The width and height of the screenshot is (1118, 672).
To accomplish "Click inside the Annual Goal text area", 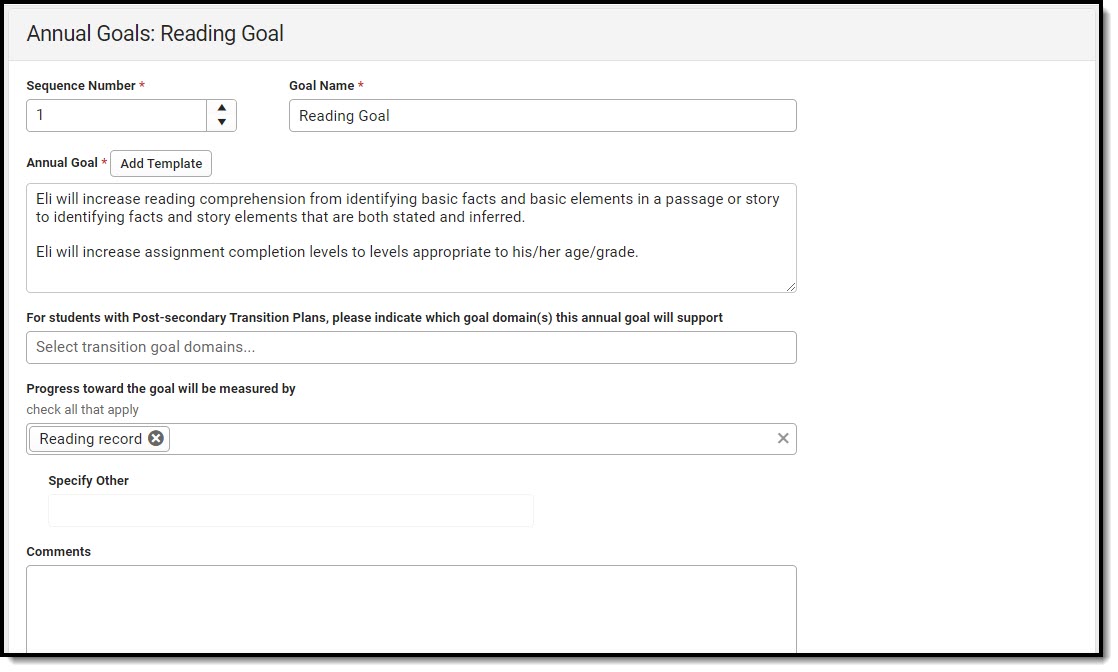I will point(411,270).
